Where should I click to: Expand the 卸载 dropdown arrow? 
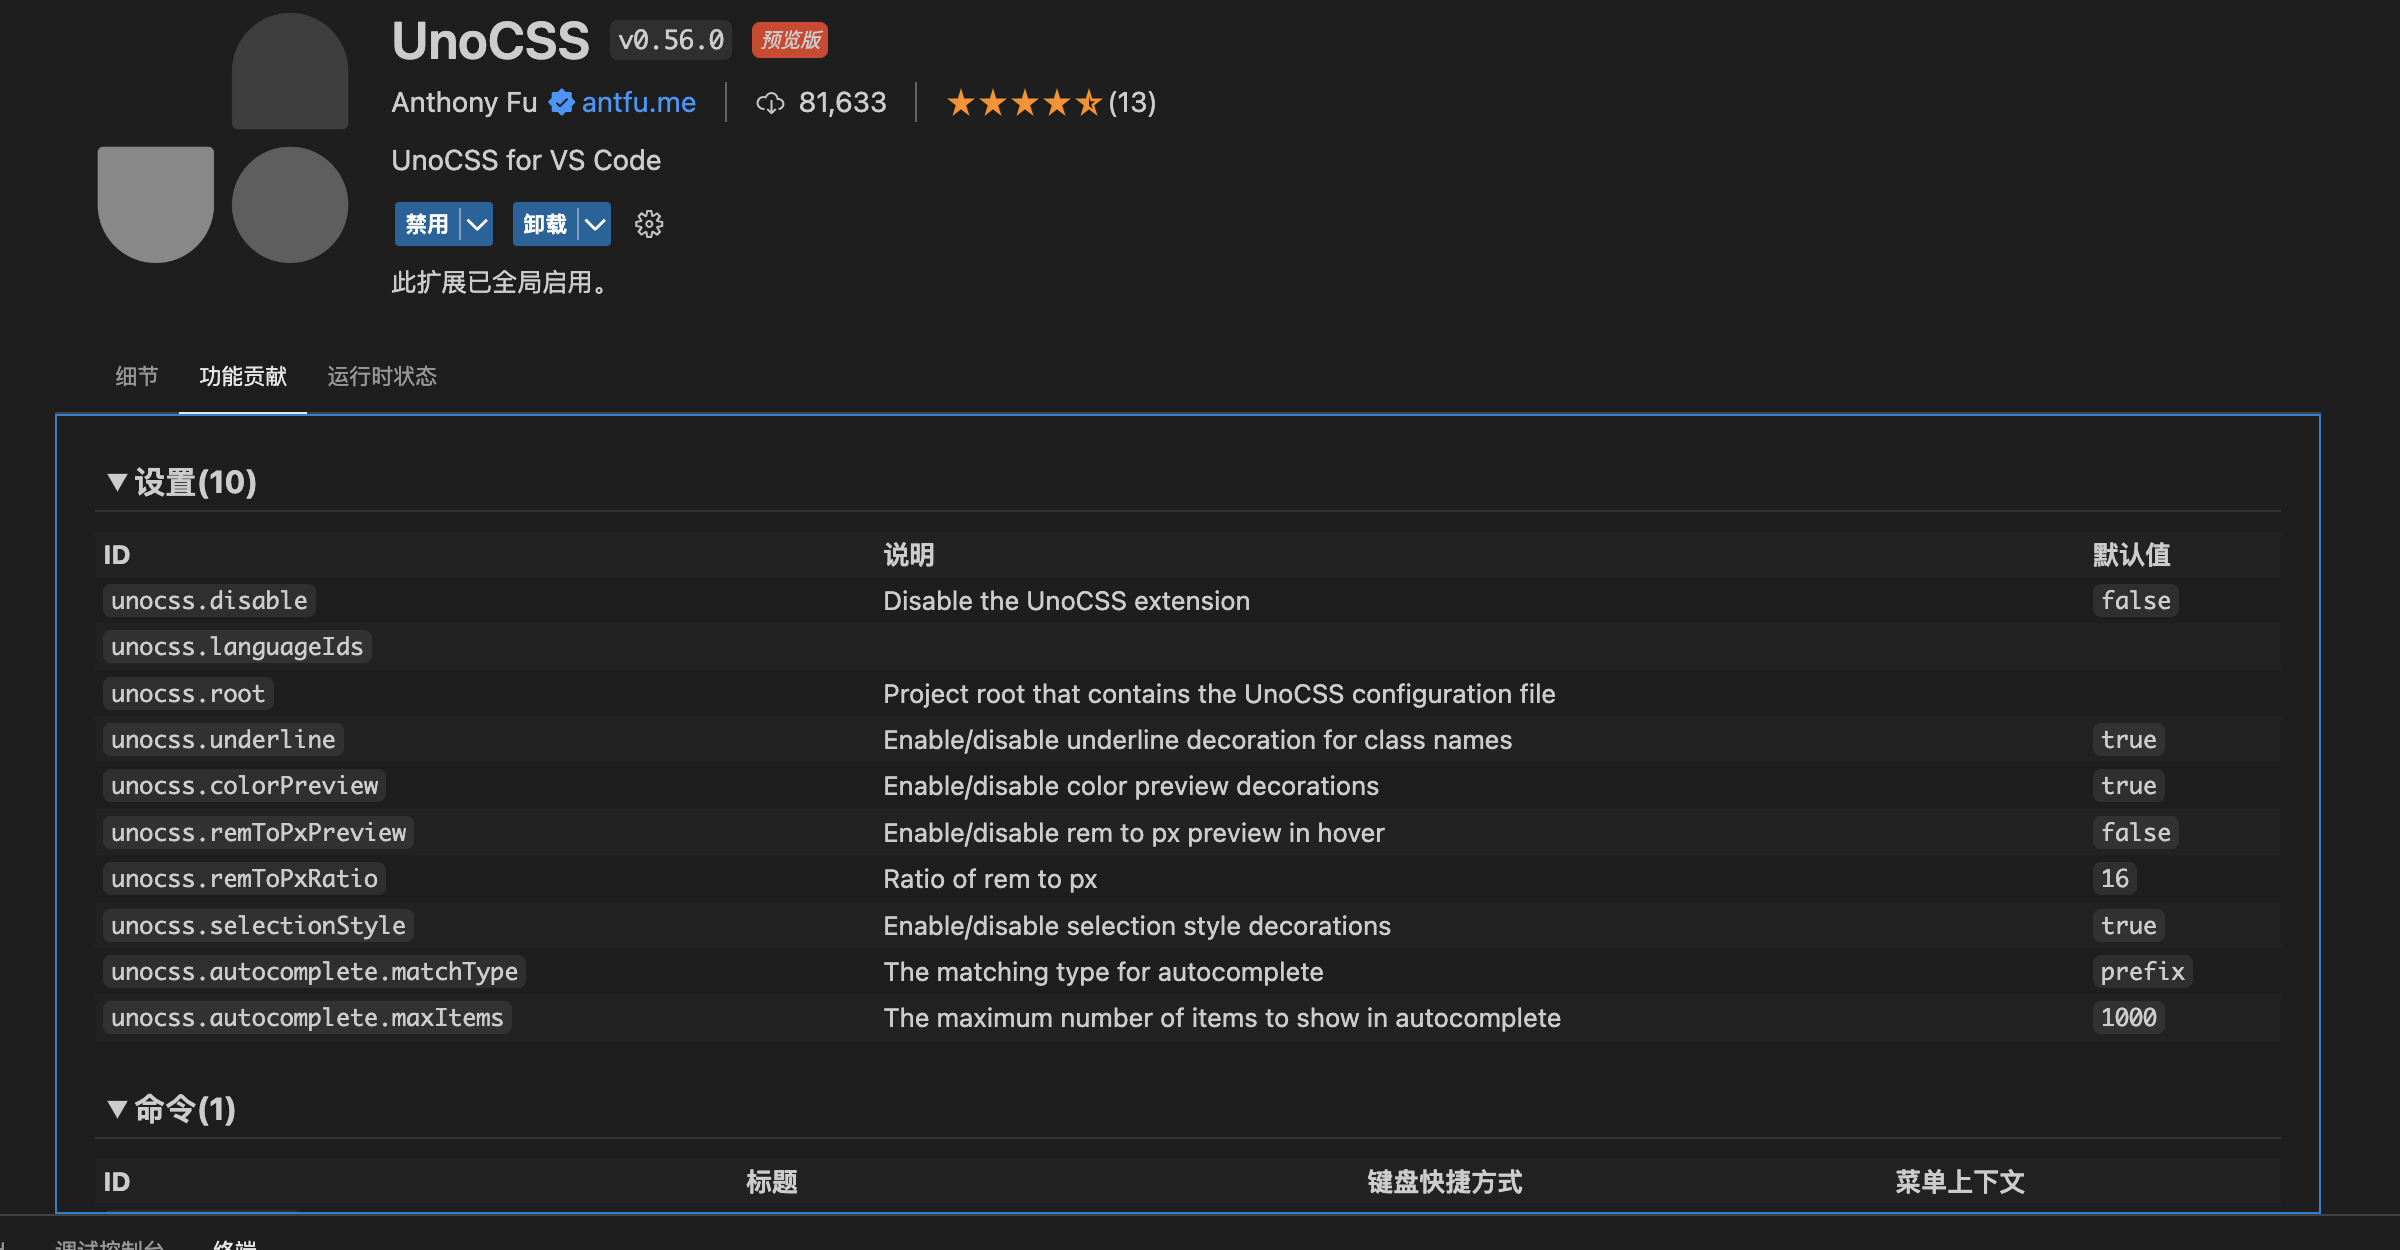[x=595, y=224]
